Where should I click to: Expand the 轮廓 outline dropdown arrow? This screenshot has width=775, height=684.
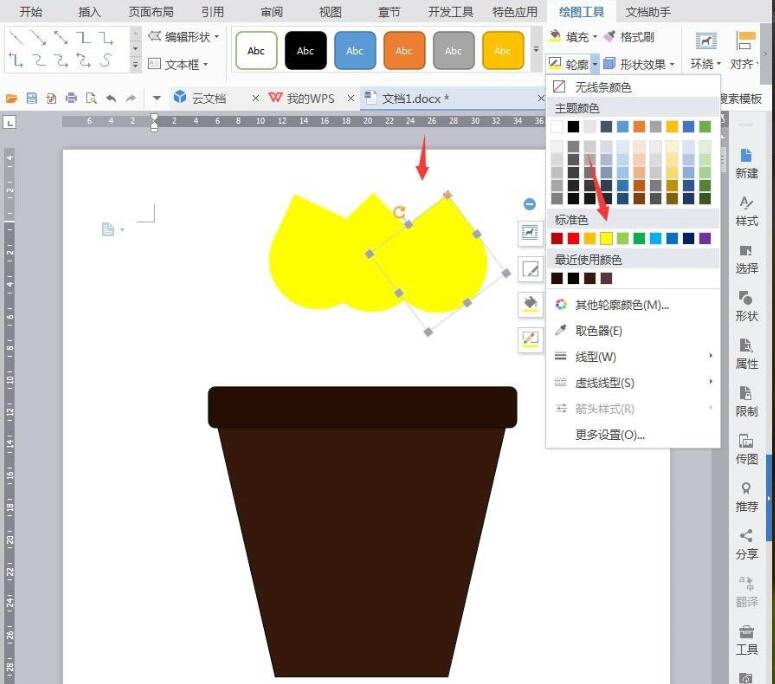click(x=595, y=64)
